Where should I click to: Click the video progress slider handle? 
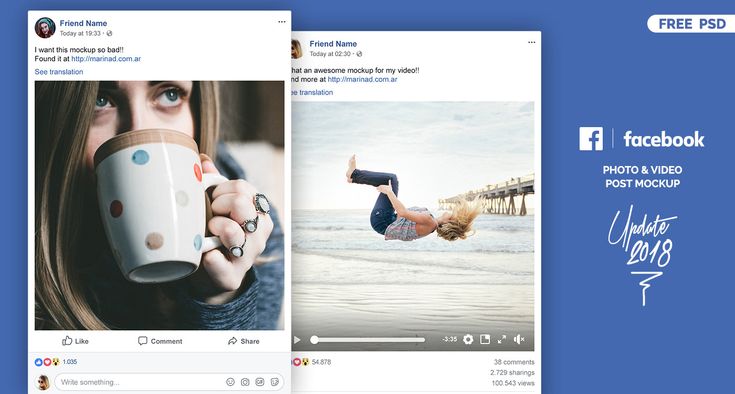(315, 340)
